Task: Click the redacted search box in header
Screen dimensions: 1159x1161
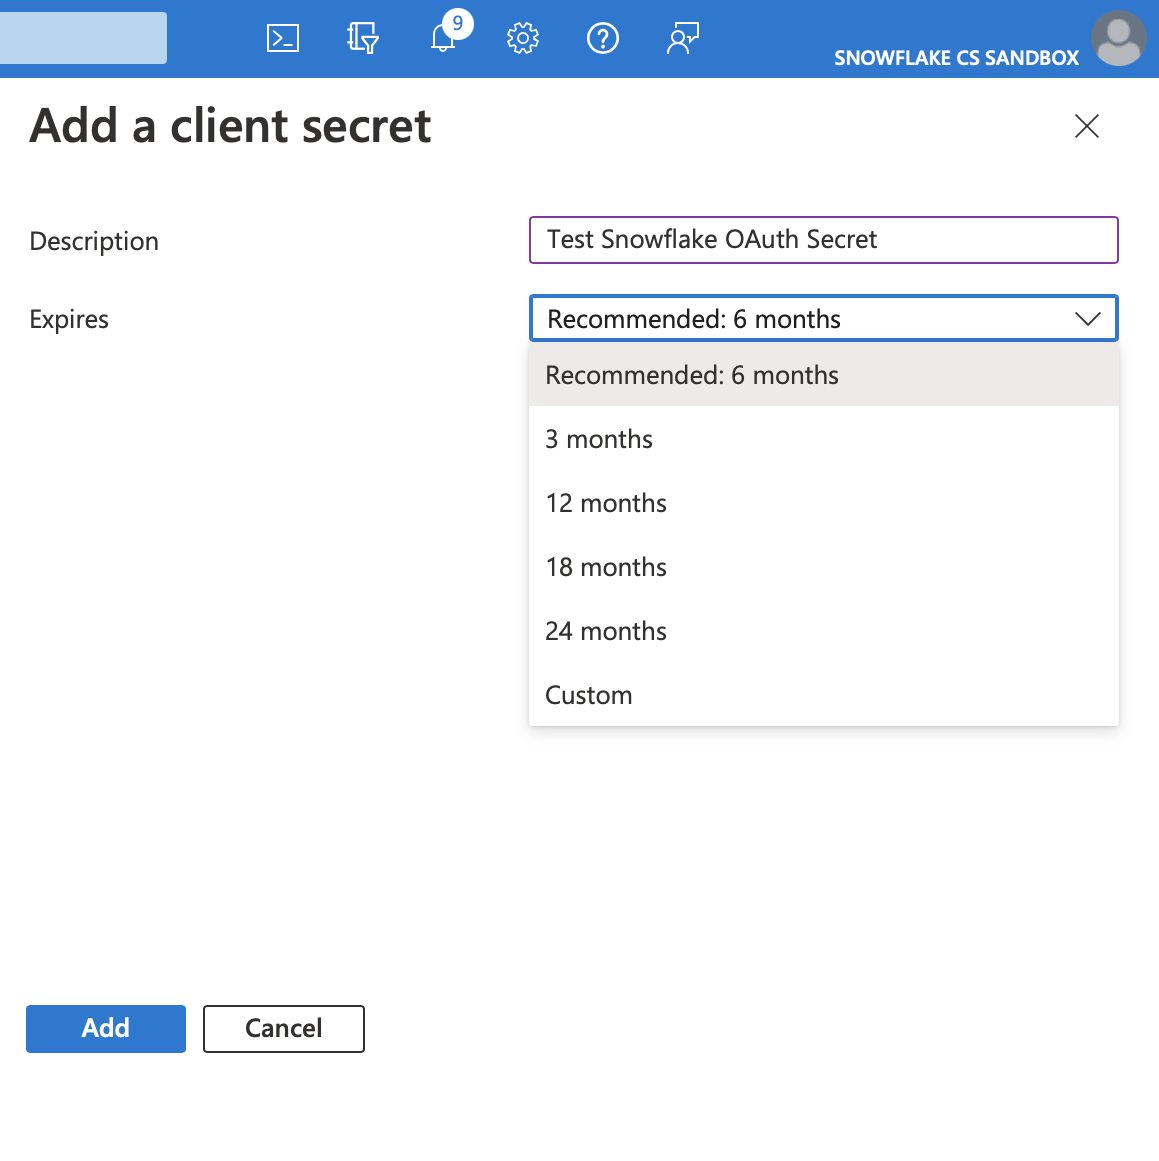Action: (x=83, y=38)
